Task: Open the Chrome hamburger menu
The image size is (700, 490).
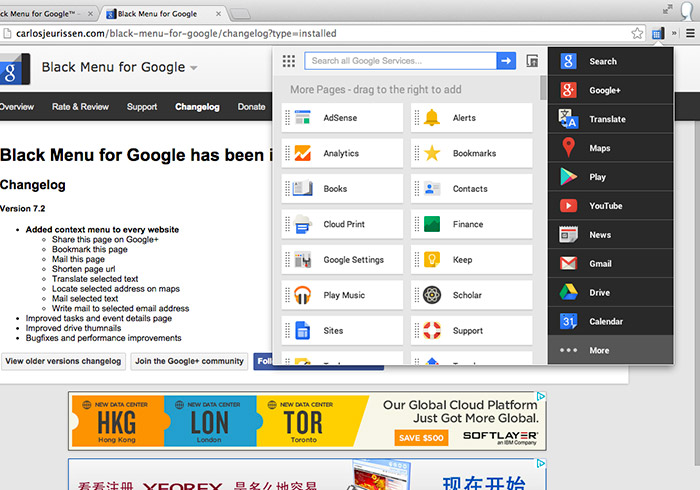Action: click(690, 33)
